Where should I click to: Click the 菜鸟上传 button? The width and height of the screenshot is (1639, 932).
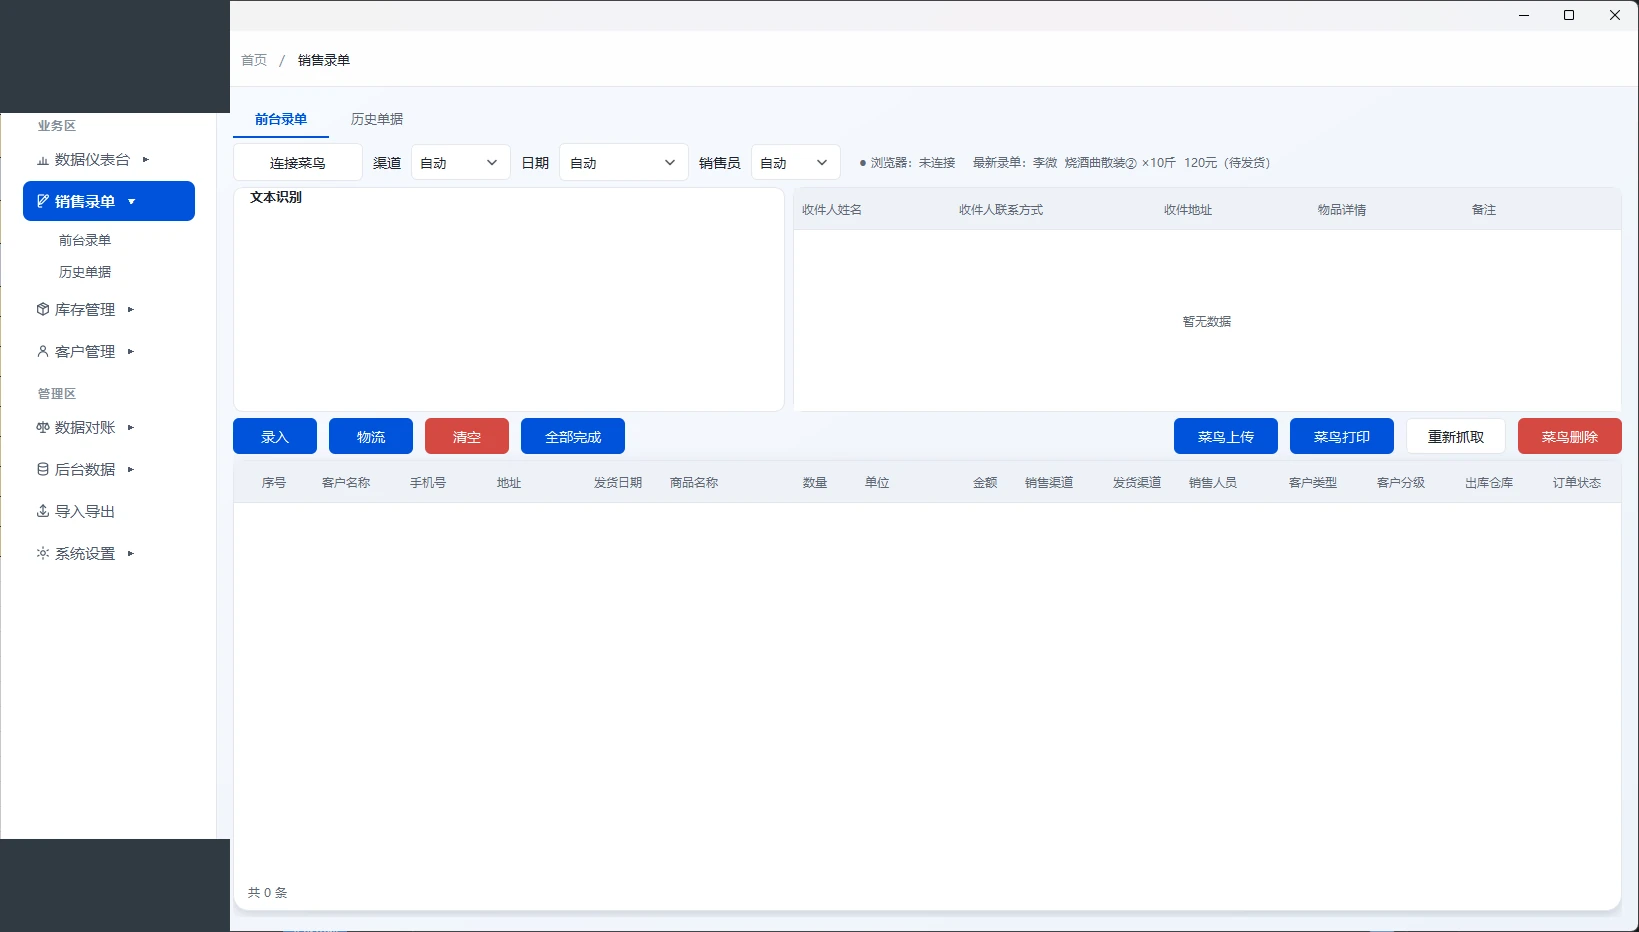point(1226,437)
